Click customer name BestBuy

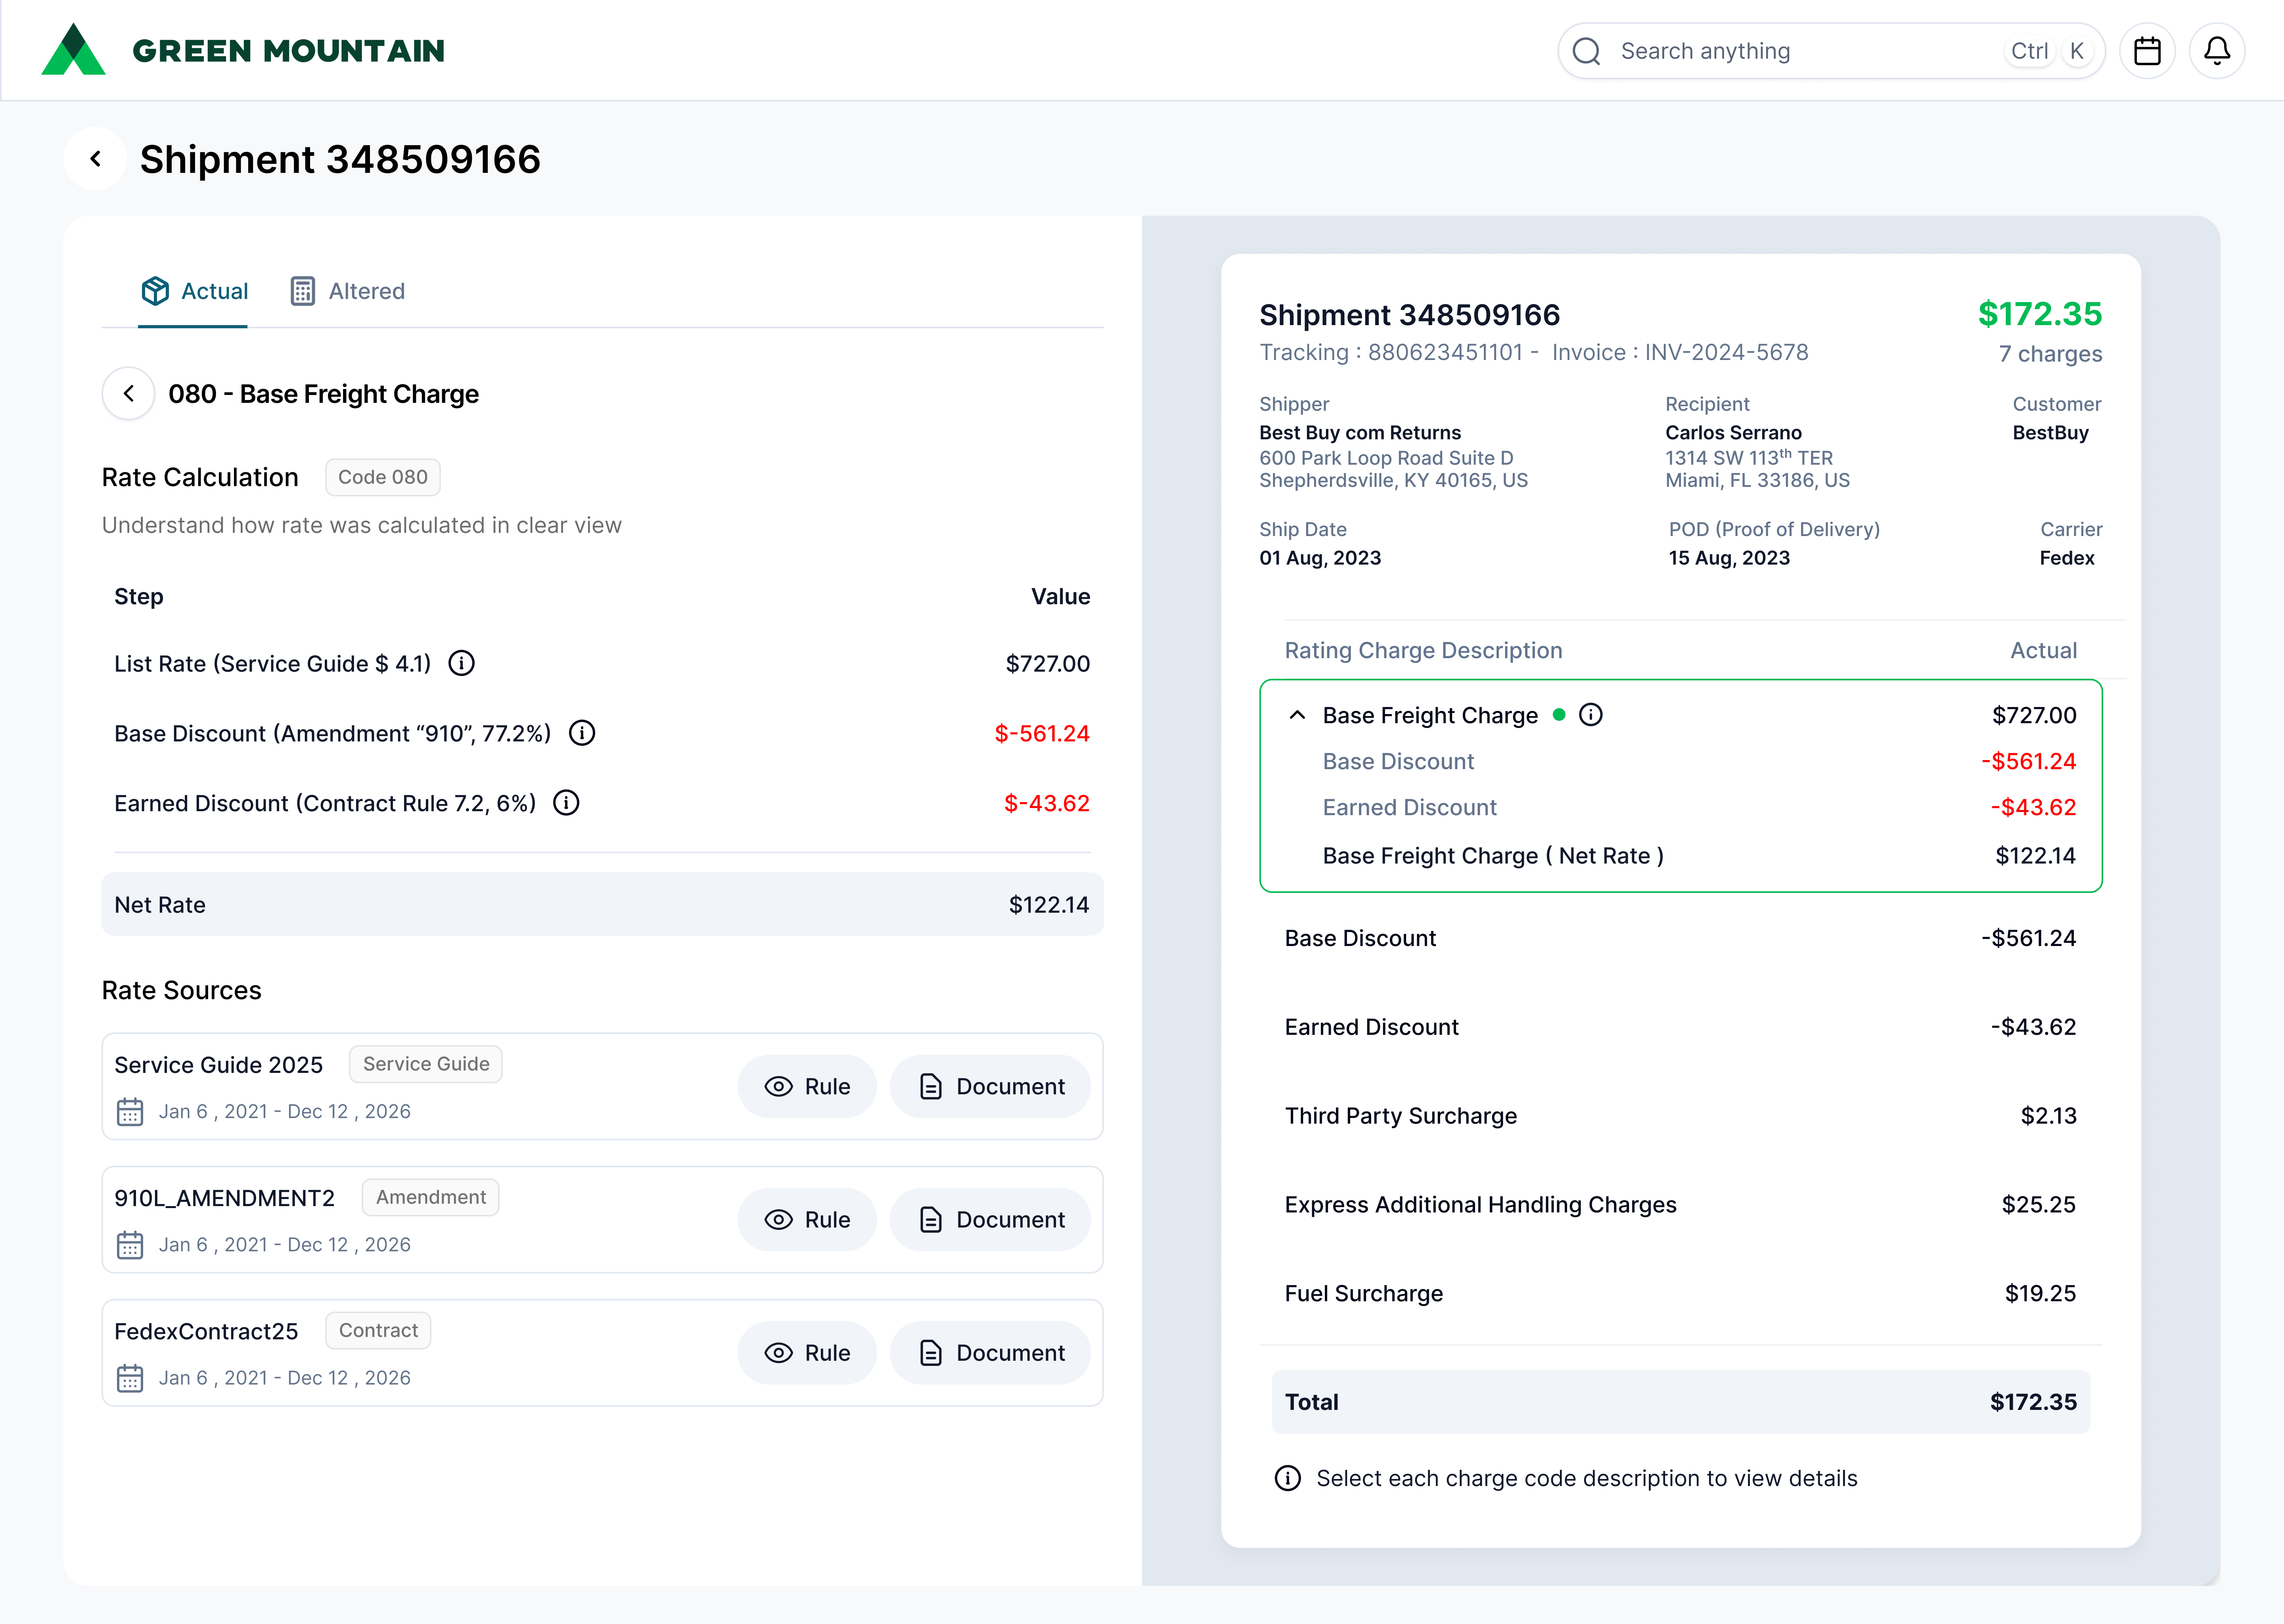[2050, 433]
